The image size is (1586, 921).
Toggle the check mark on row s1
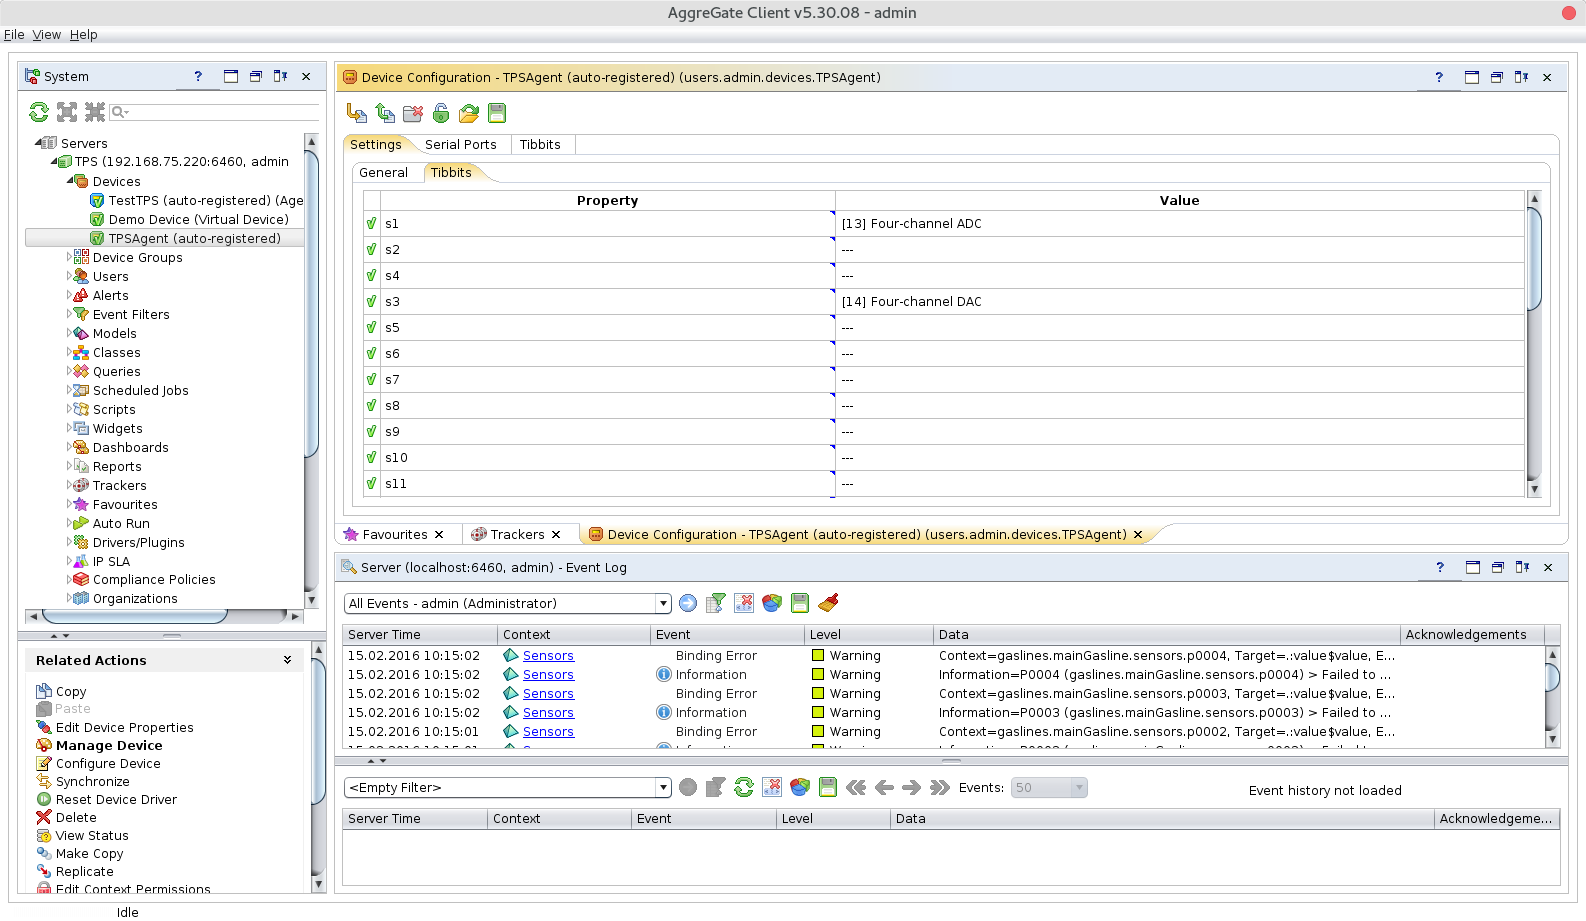[x=372, y=223]
